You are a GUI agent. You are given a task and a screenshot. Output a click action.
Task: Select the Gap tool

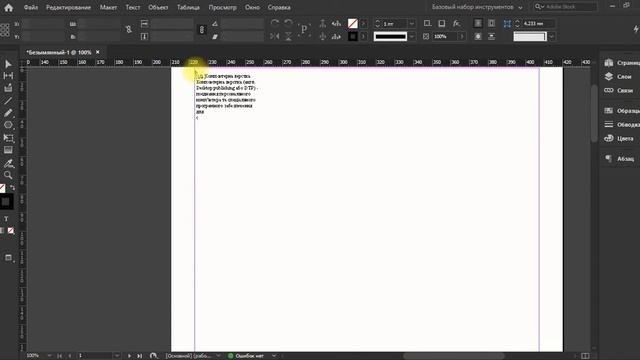coord(8,76)
